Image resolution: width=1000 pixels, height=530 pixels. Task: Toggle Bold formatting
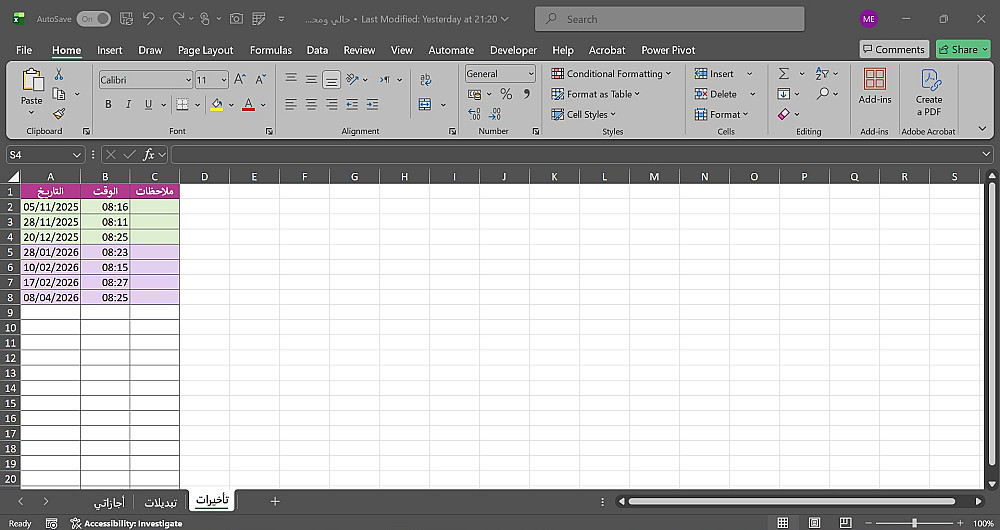click(x=108, y=104)
